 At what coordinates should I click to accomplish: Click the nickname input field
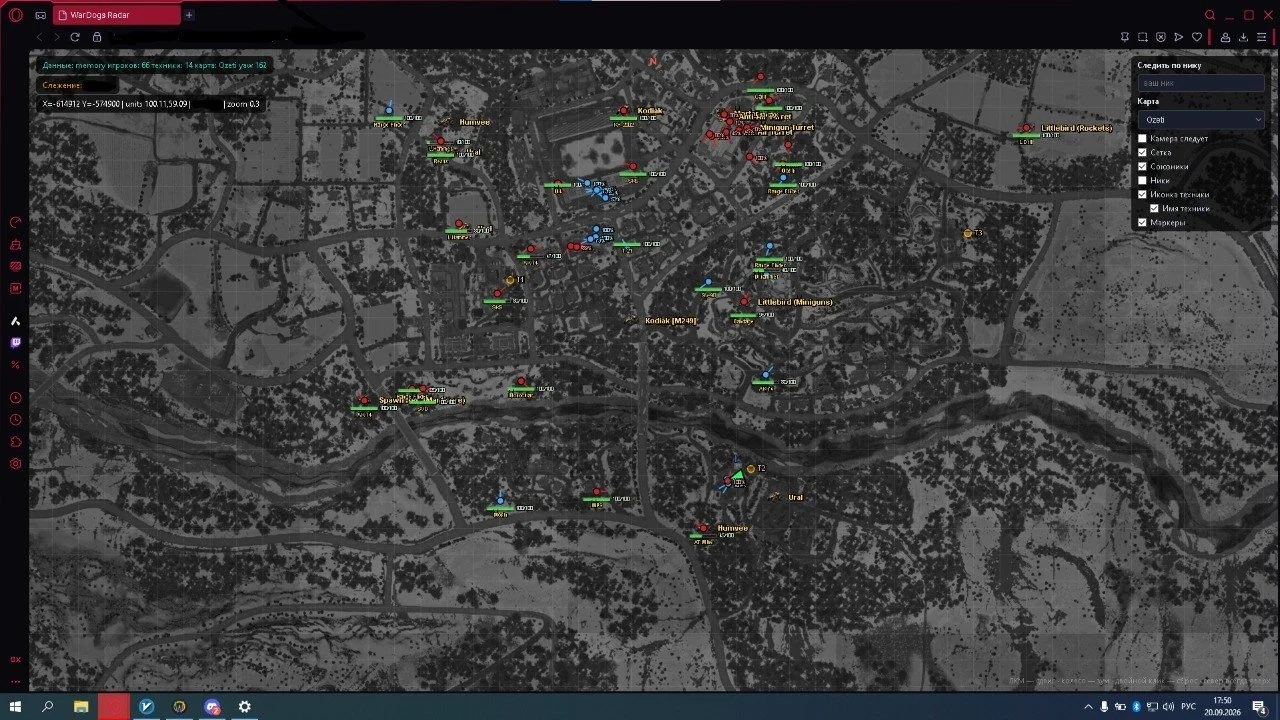(1201, 83)
